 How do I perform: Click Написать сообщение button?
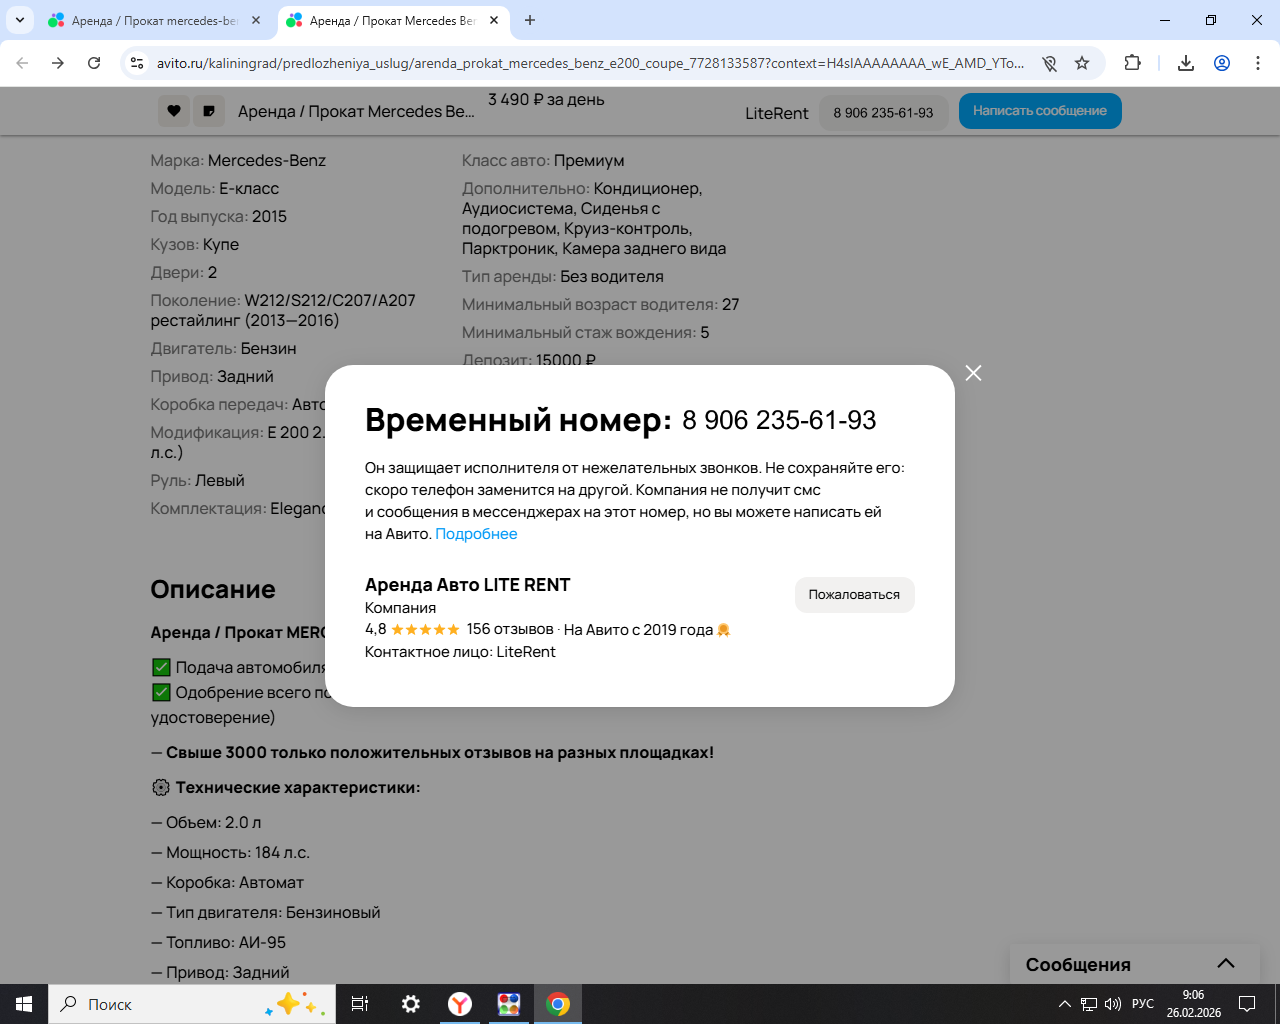[1040, 111]
